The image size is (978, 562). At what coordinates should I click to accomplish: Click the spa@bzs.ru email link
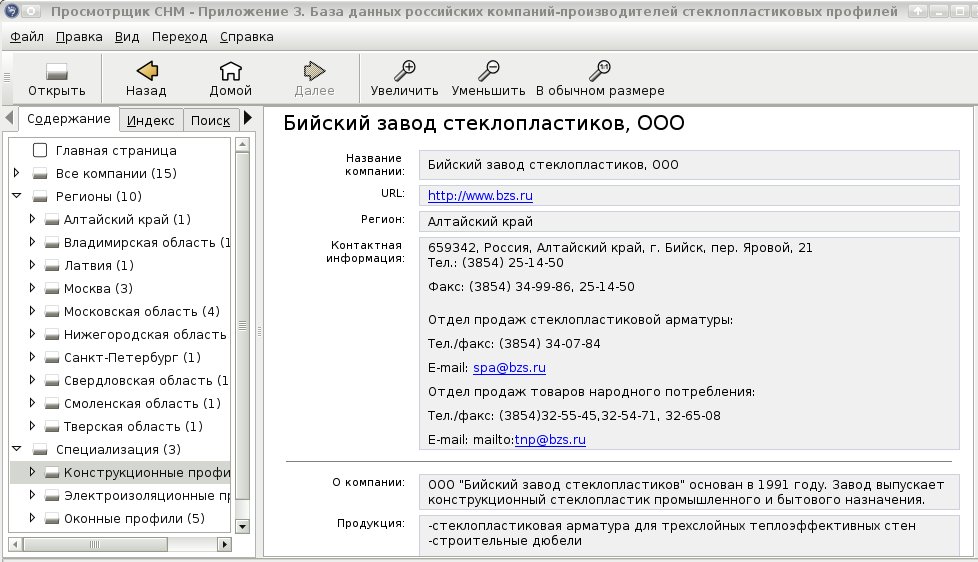pyautogui.click(x=510, y=368)
